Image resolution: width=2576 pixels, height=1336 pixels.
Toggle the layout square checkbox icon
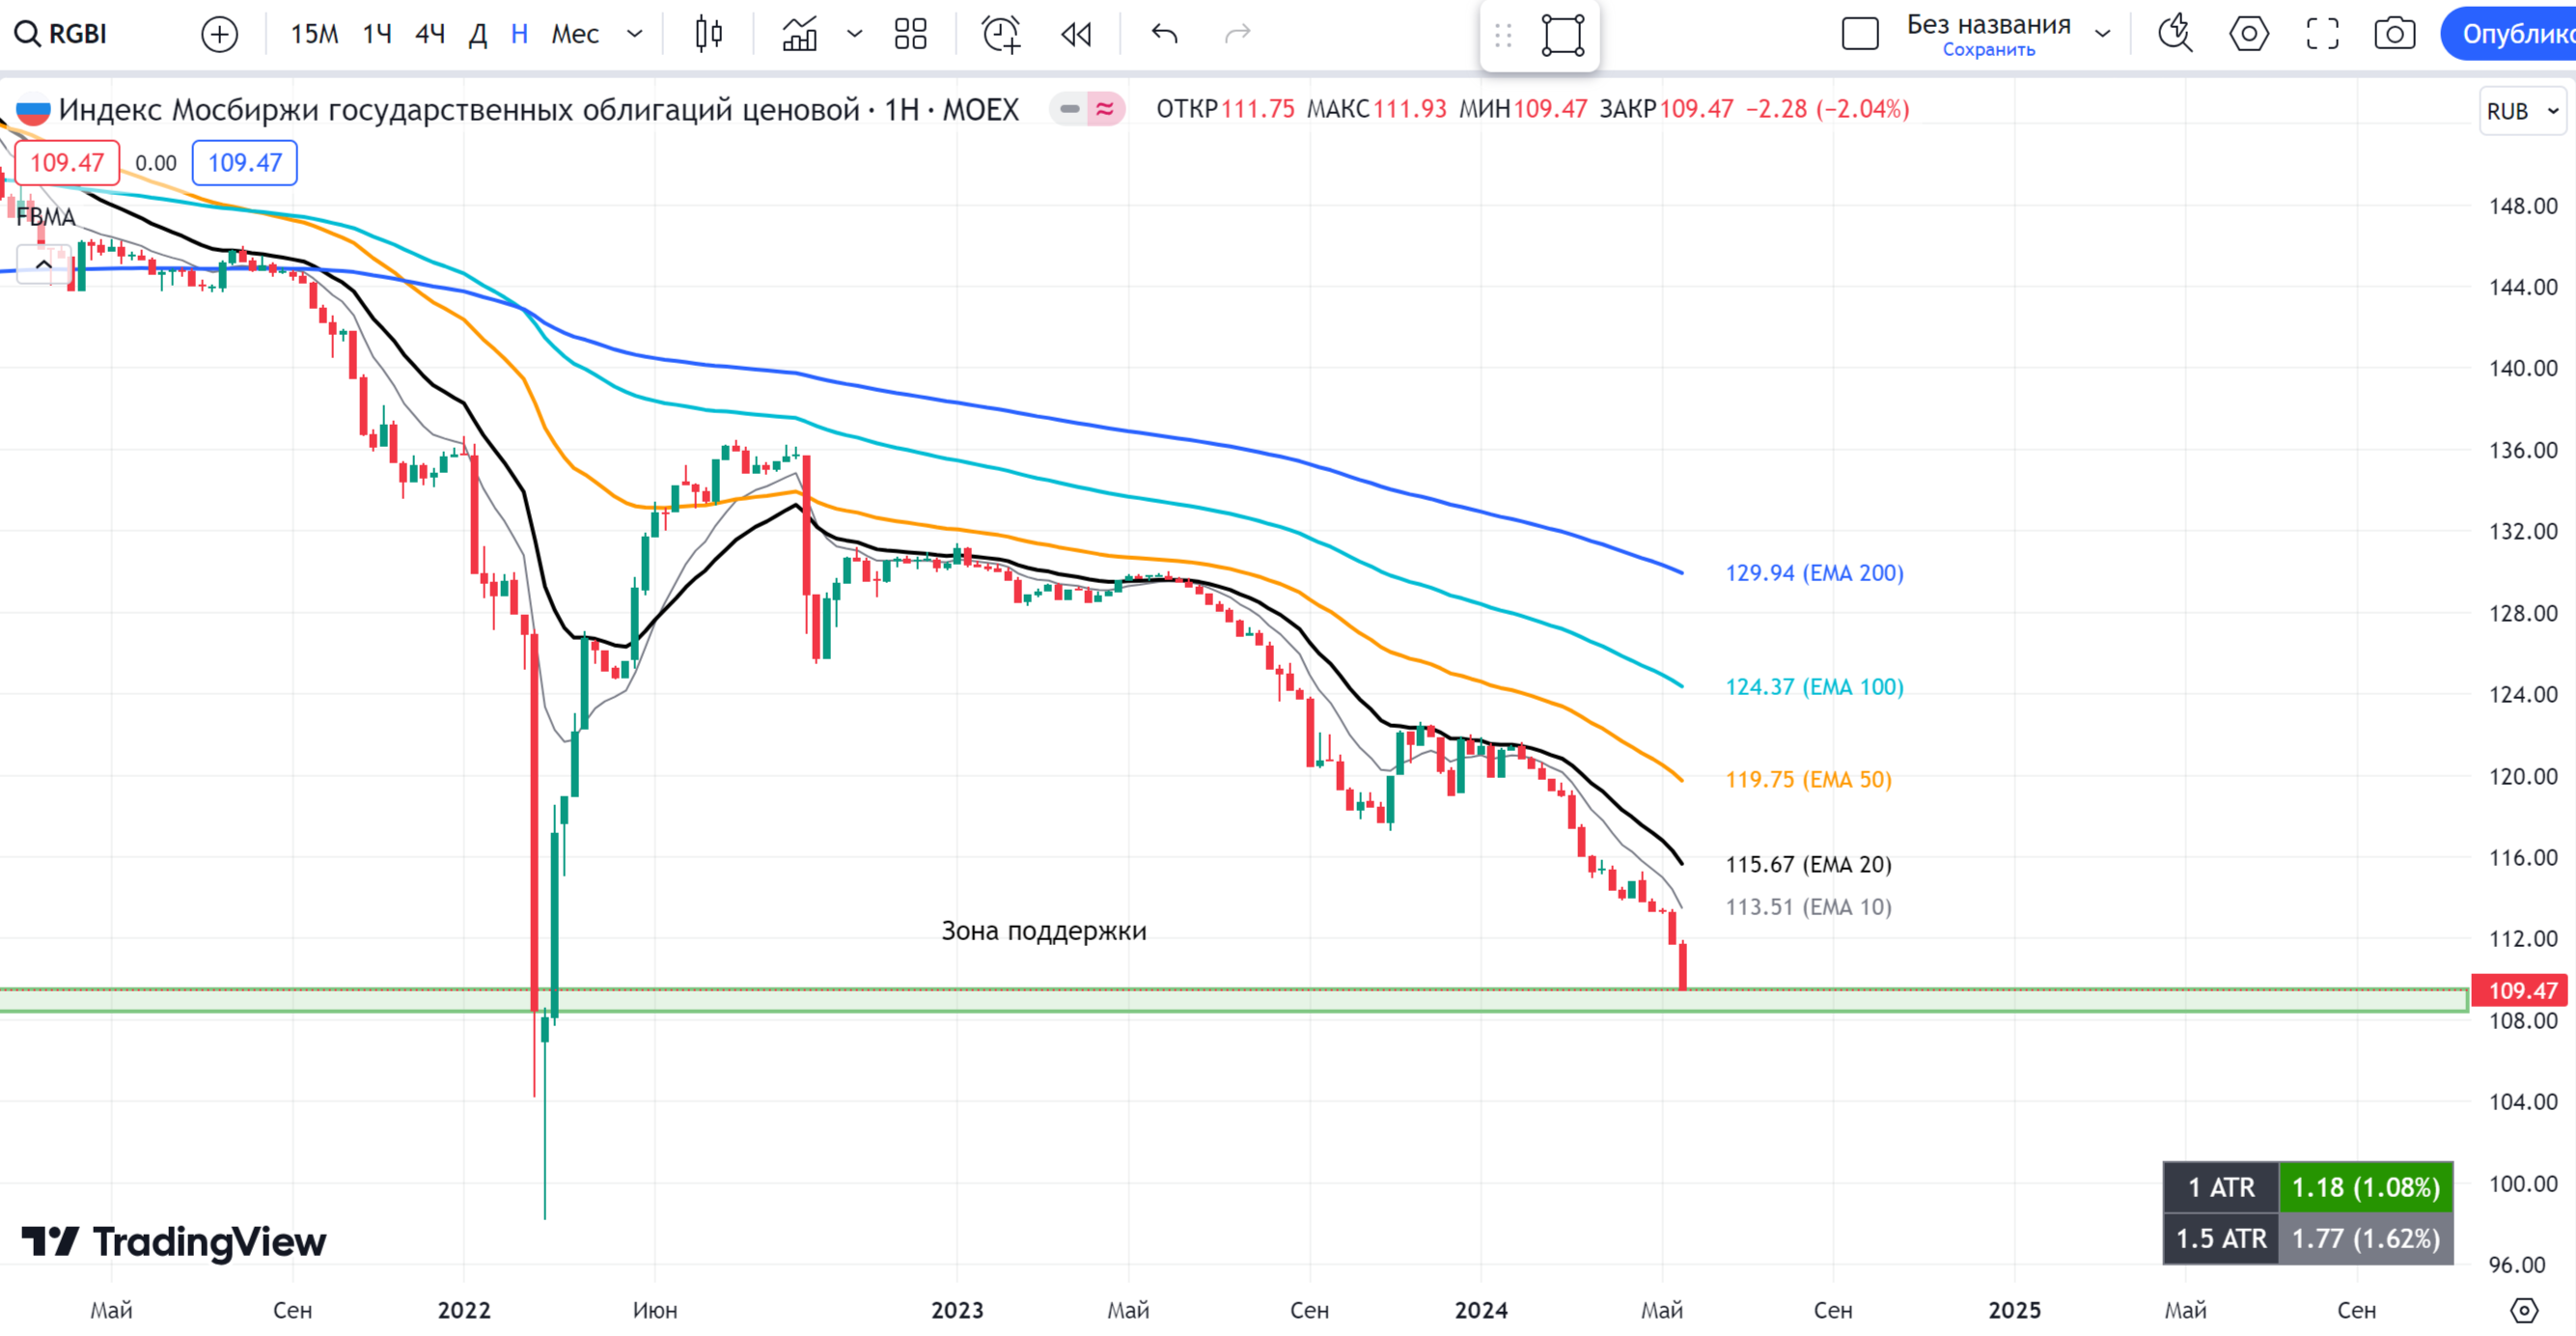click(x=1860, y=34)
